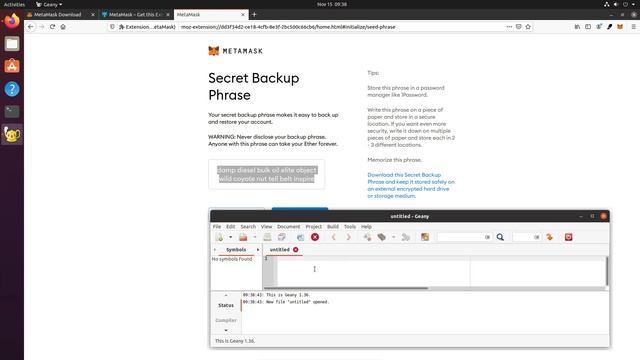This screenshot has width=640, height=360.
Task: Close the active MetaMask browser tab
Action: [x=243, y=14]
